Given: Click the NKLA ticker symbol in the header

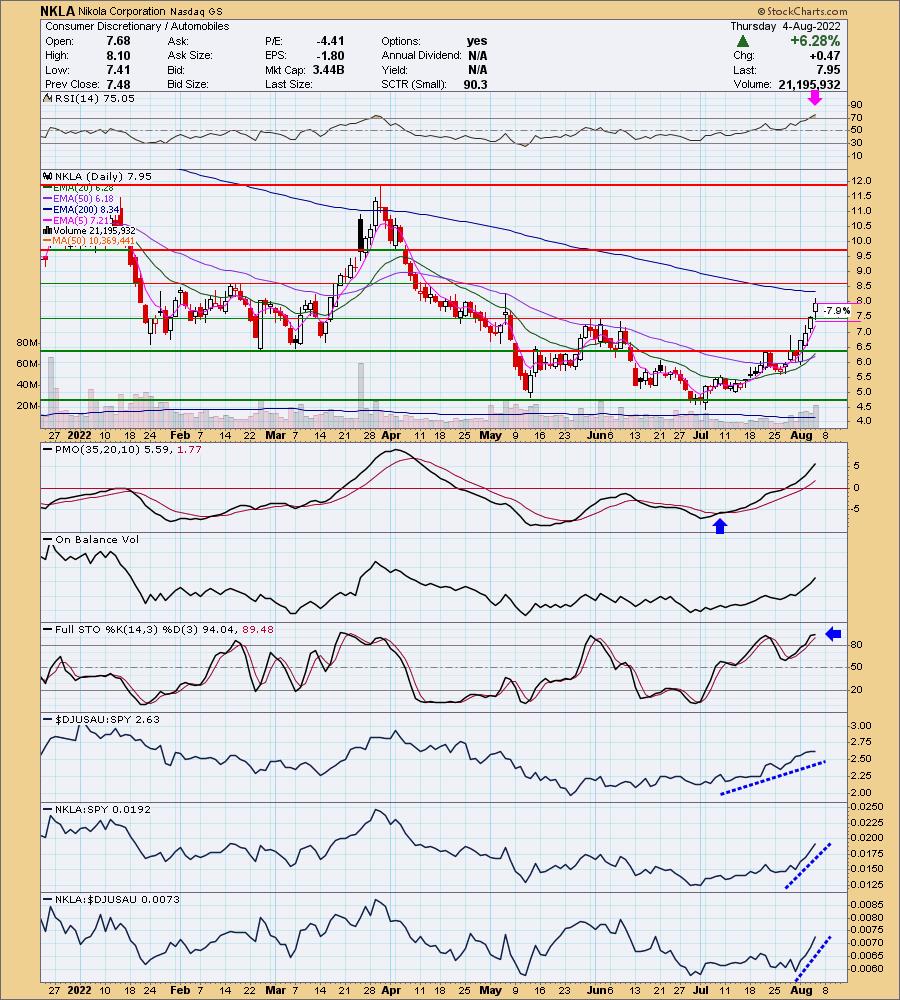Looking at the screenshot, I should click(58, 11).
